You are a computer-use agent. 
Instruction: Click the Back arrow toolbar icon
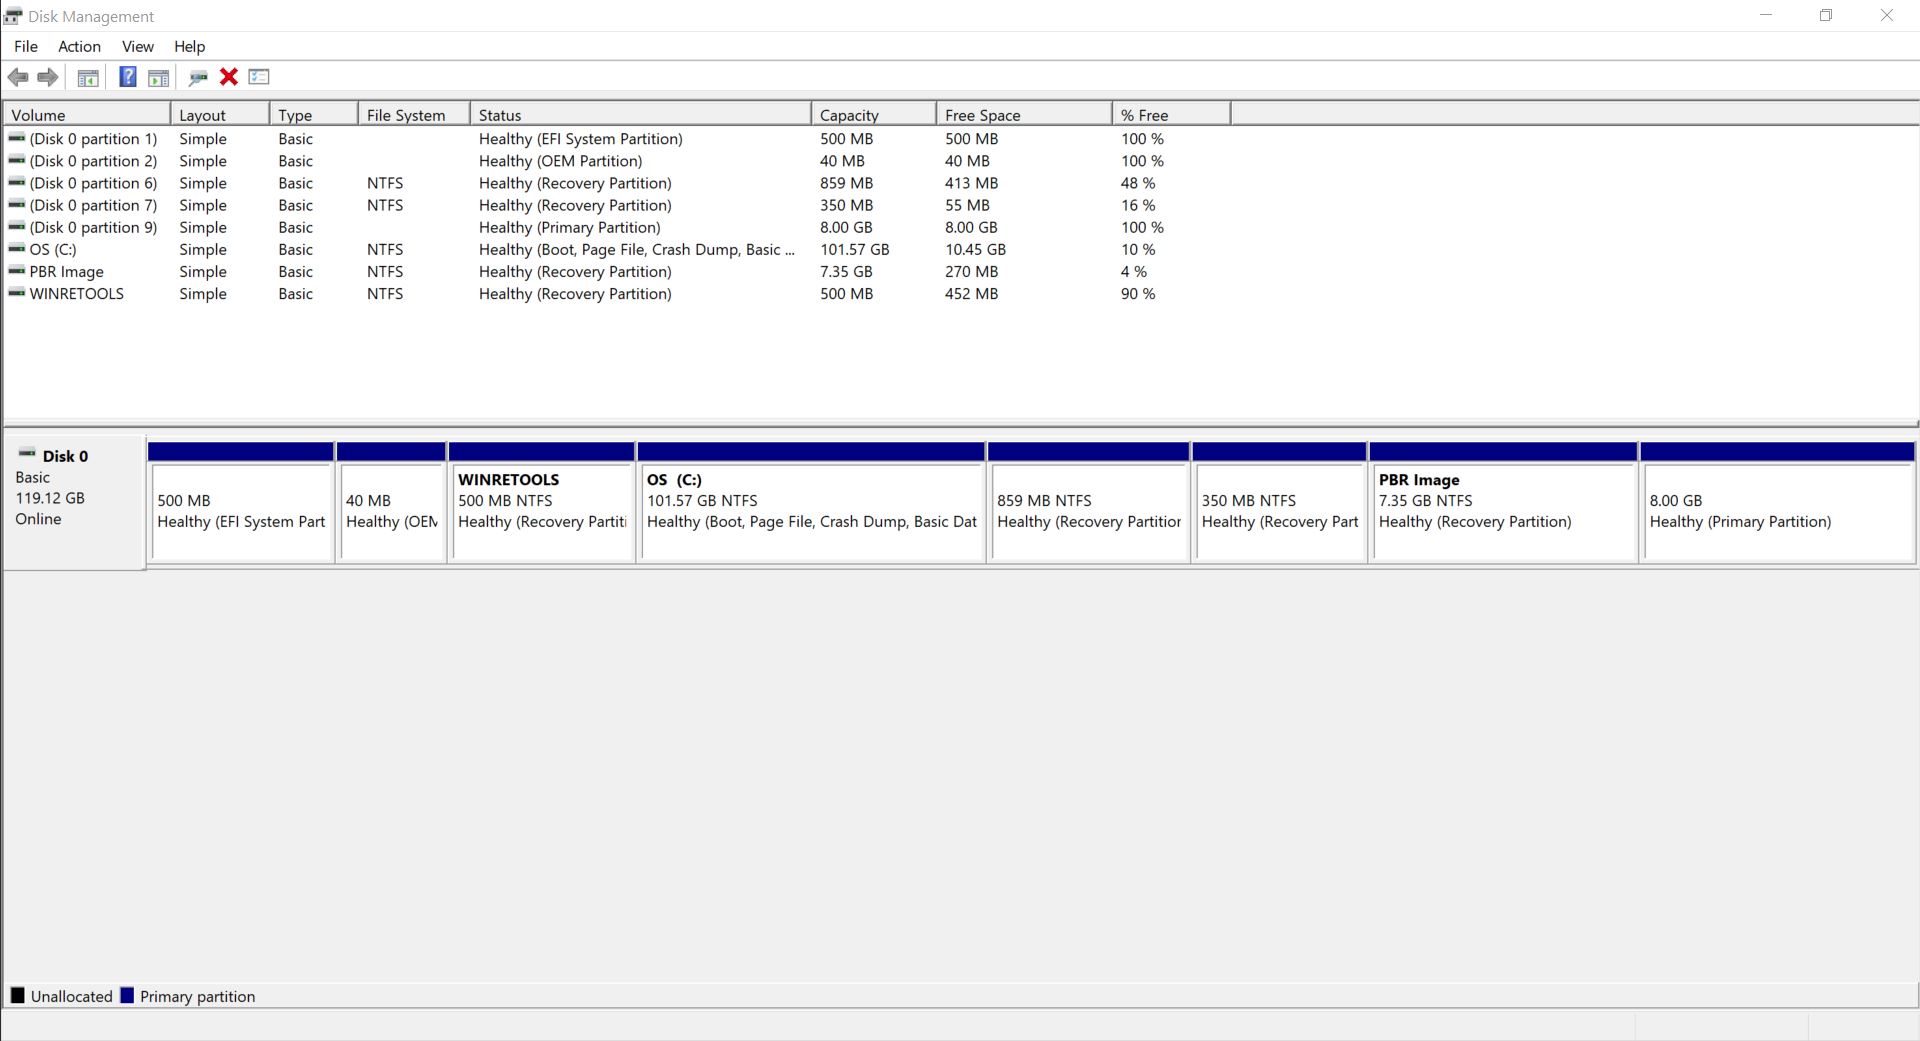tap(18, 77)
